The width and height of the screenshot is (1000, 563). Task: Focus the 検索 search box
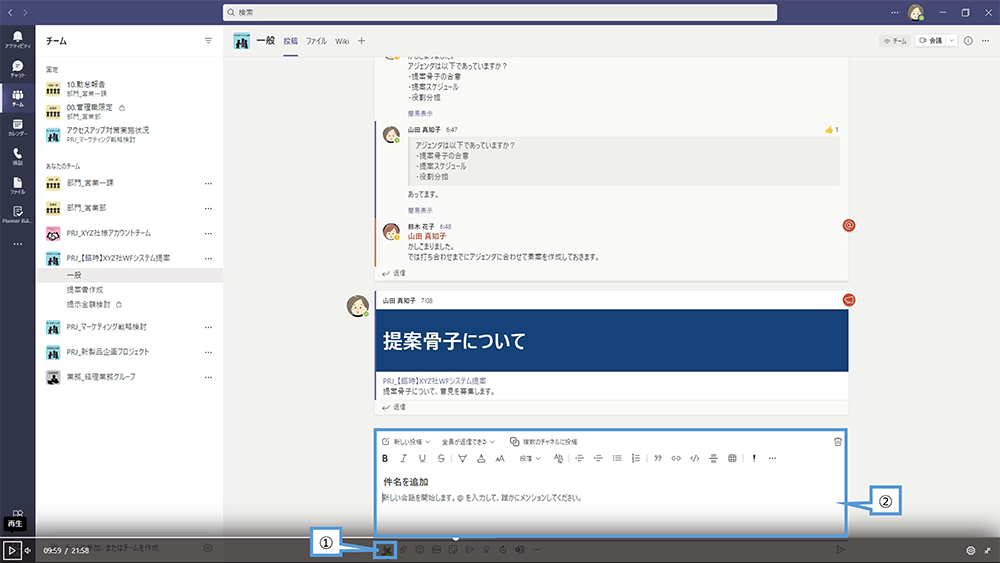tap(500, 12)
